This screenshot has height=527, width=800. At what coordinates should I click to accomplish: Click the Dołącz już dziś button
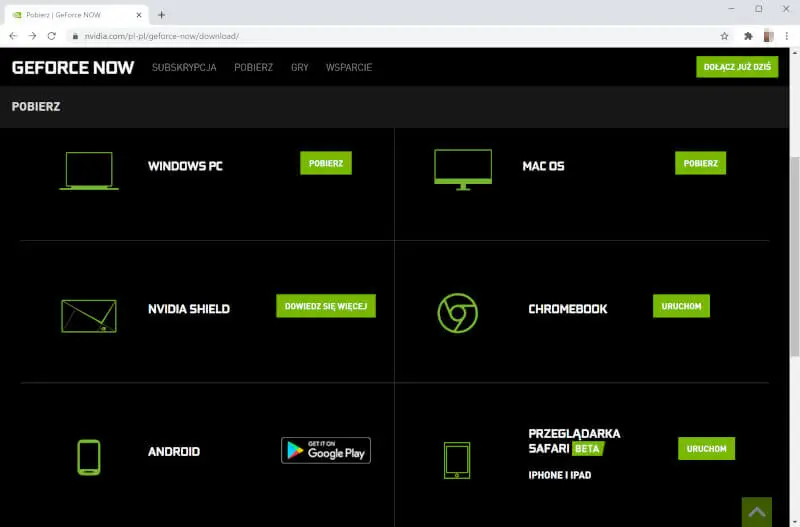737,67
